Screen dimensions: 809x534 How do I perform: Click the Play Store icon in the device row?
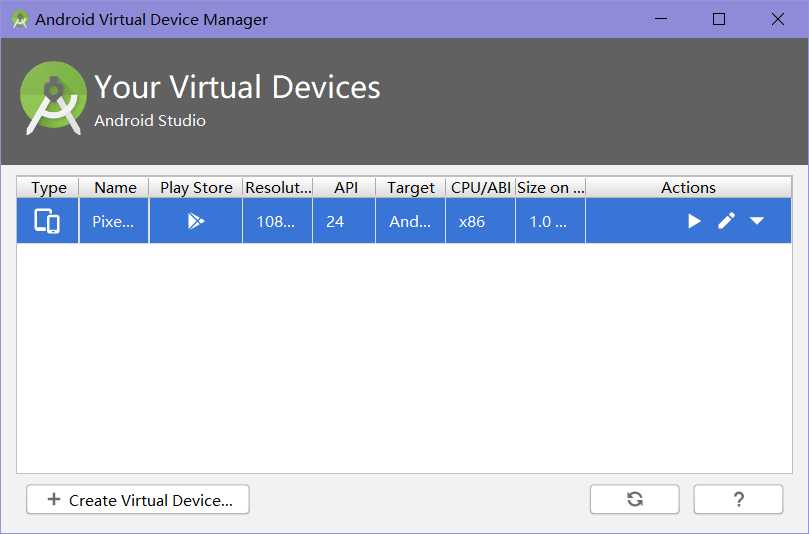[x=196, y=221]
